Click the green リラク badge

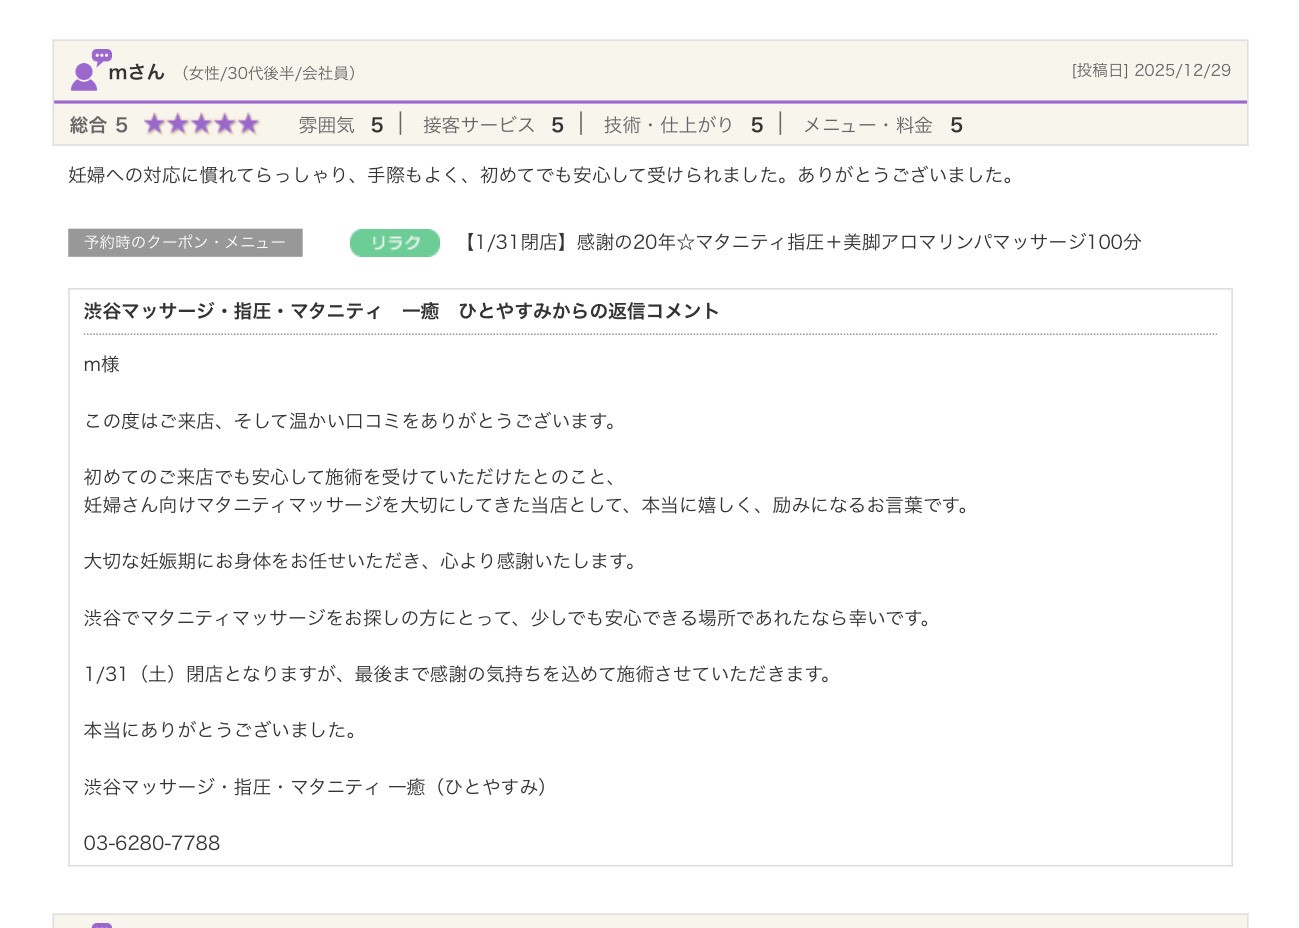[x=395, y=243]
